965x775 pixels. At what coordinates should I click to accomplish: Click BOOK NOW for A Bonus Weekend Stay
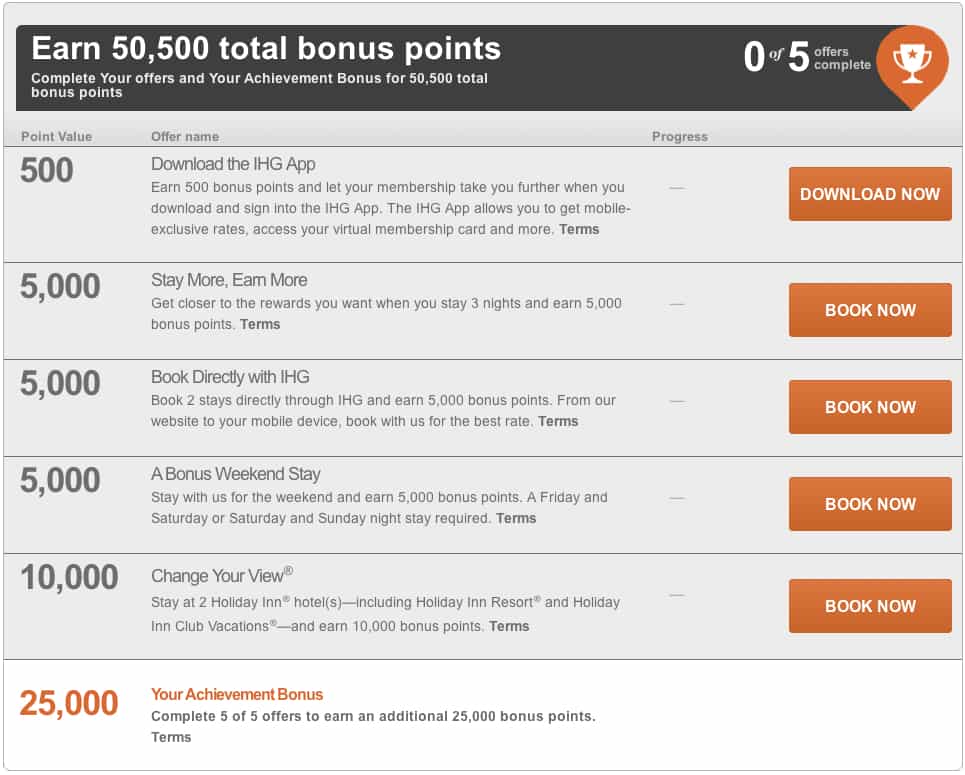869,503
